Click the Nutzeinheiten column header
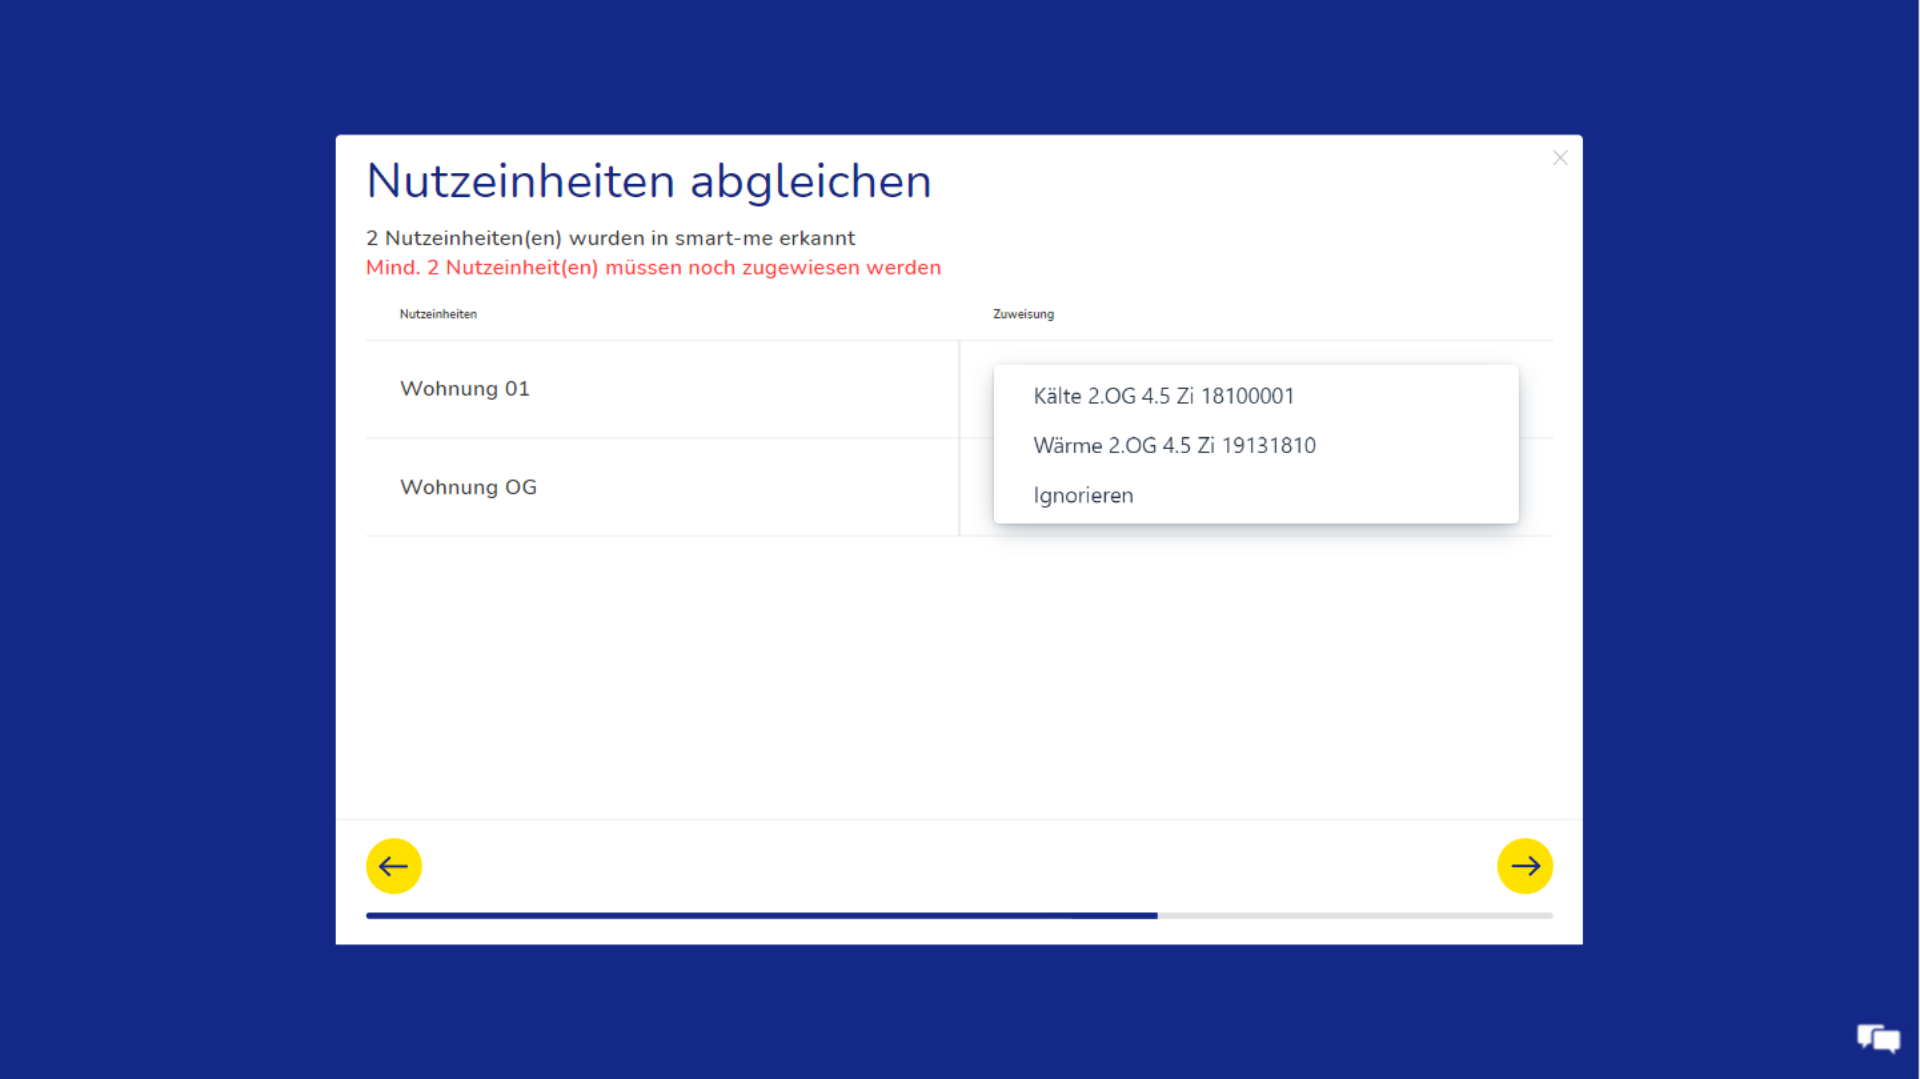This screenshot has width=1920, height=1079. pyautogui.click(x=438, y=314)
